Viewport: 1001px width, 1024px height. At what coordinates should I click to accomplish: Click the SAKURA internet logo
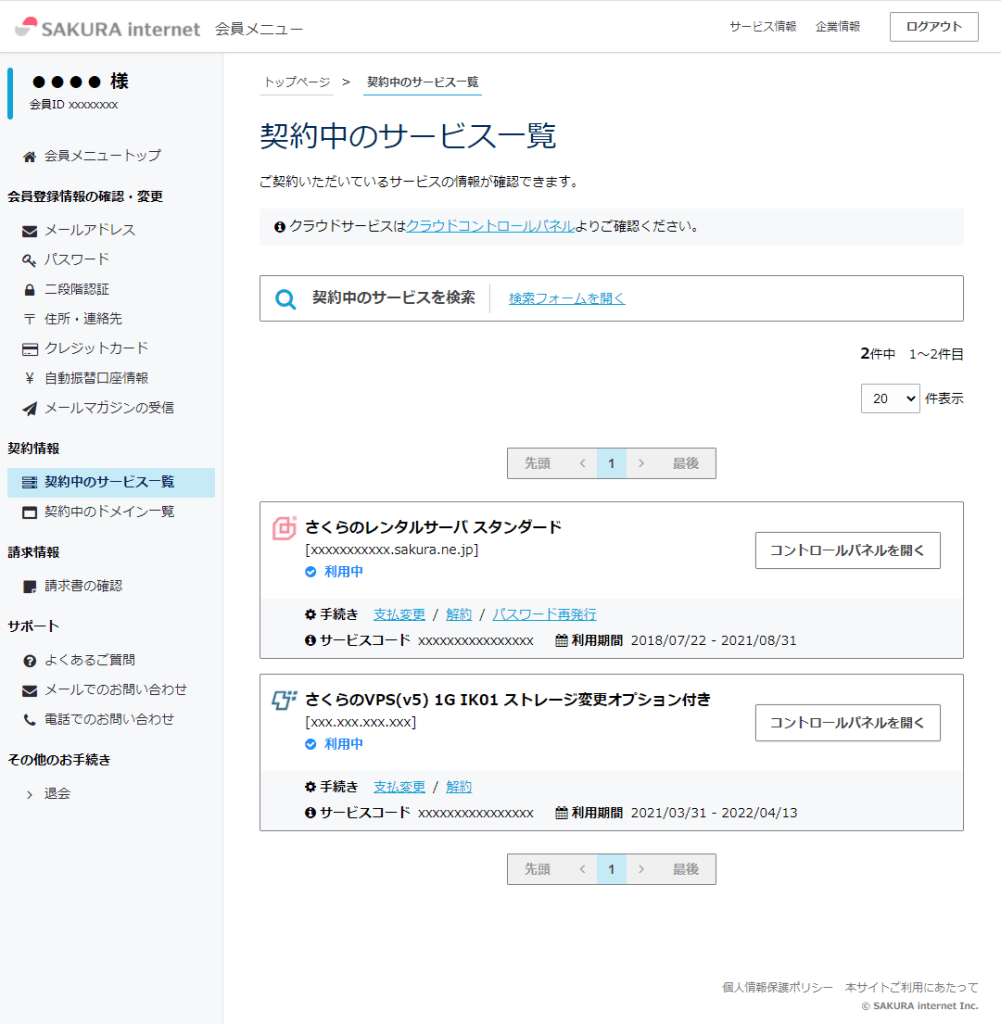coord(108,28)
